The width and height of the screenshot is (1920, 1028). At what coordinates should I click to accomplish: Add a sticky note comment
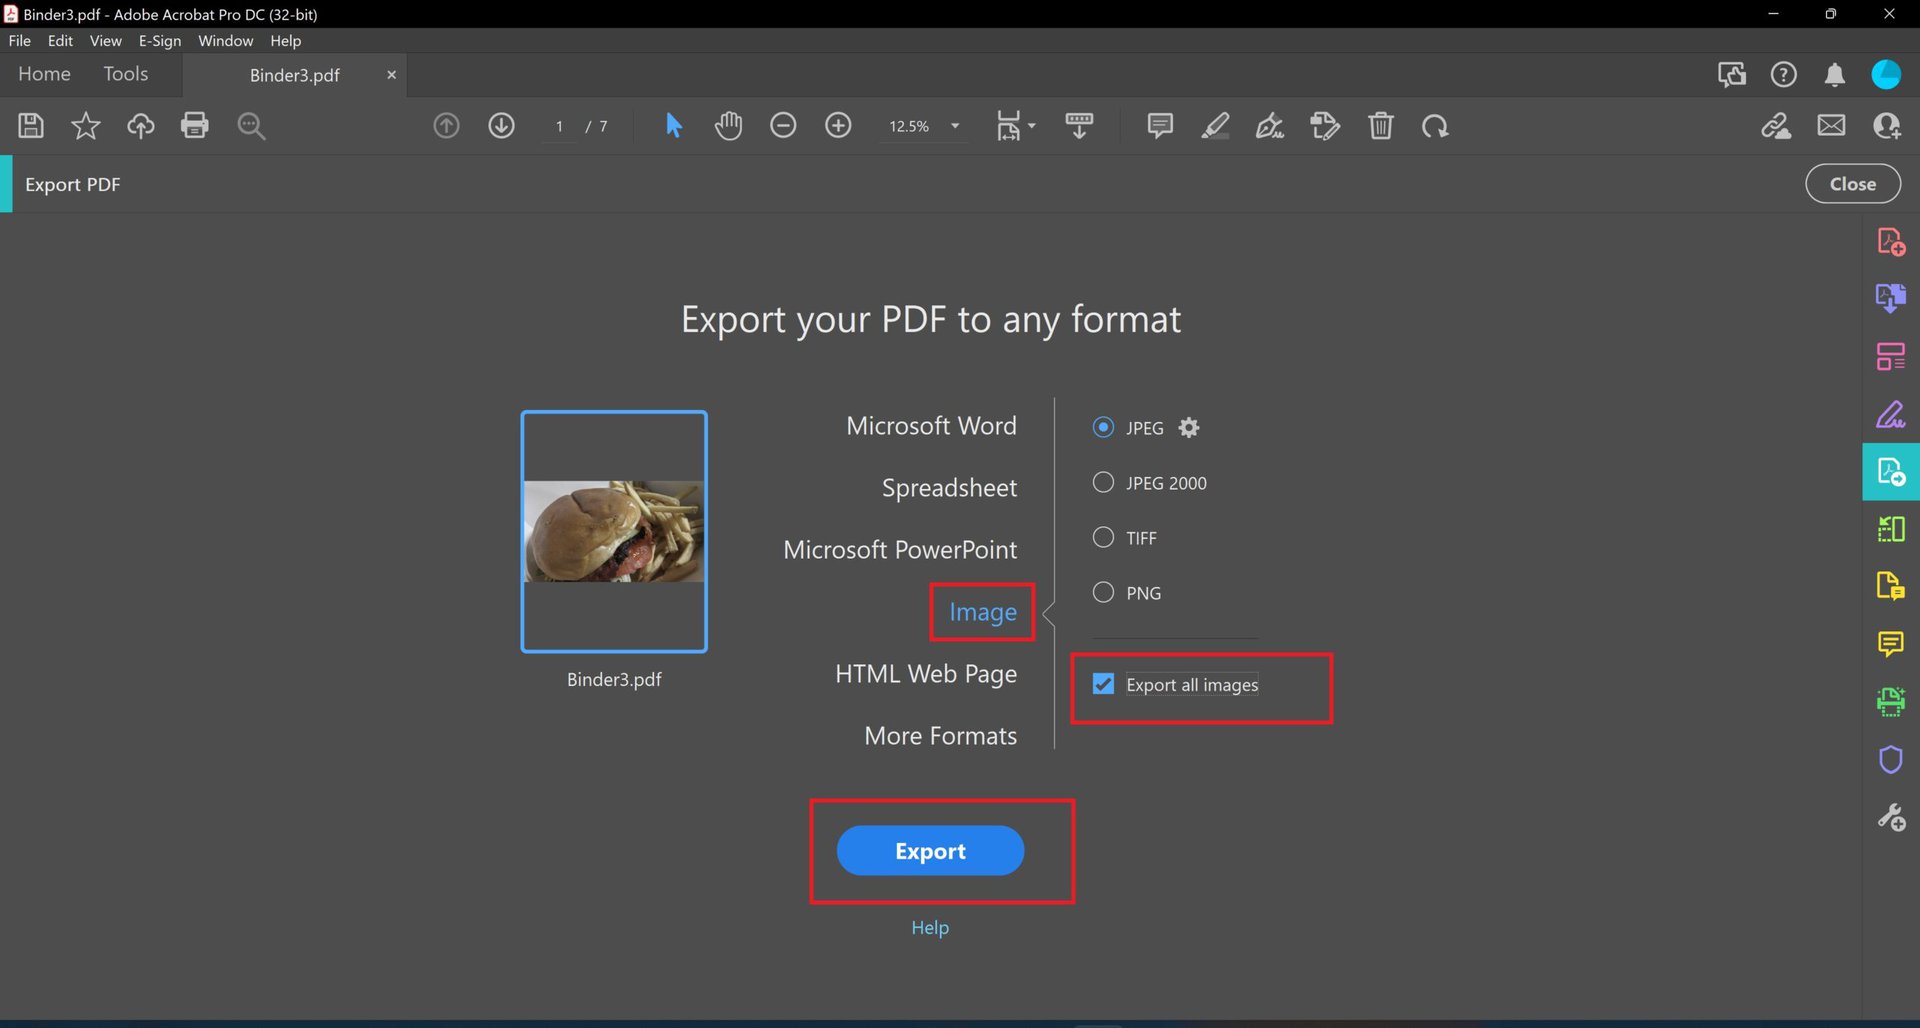[x=1160, y=126]
